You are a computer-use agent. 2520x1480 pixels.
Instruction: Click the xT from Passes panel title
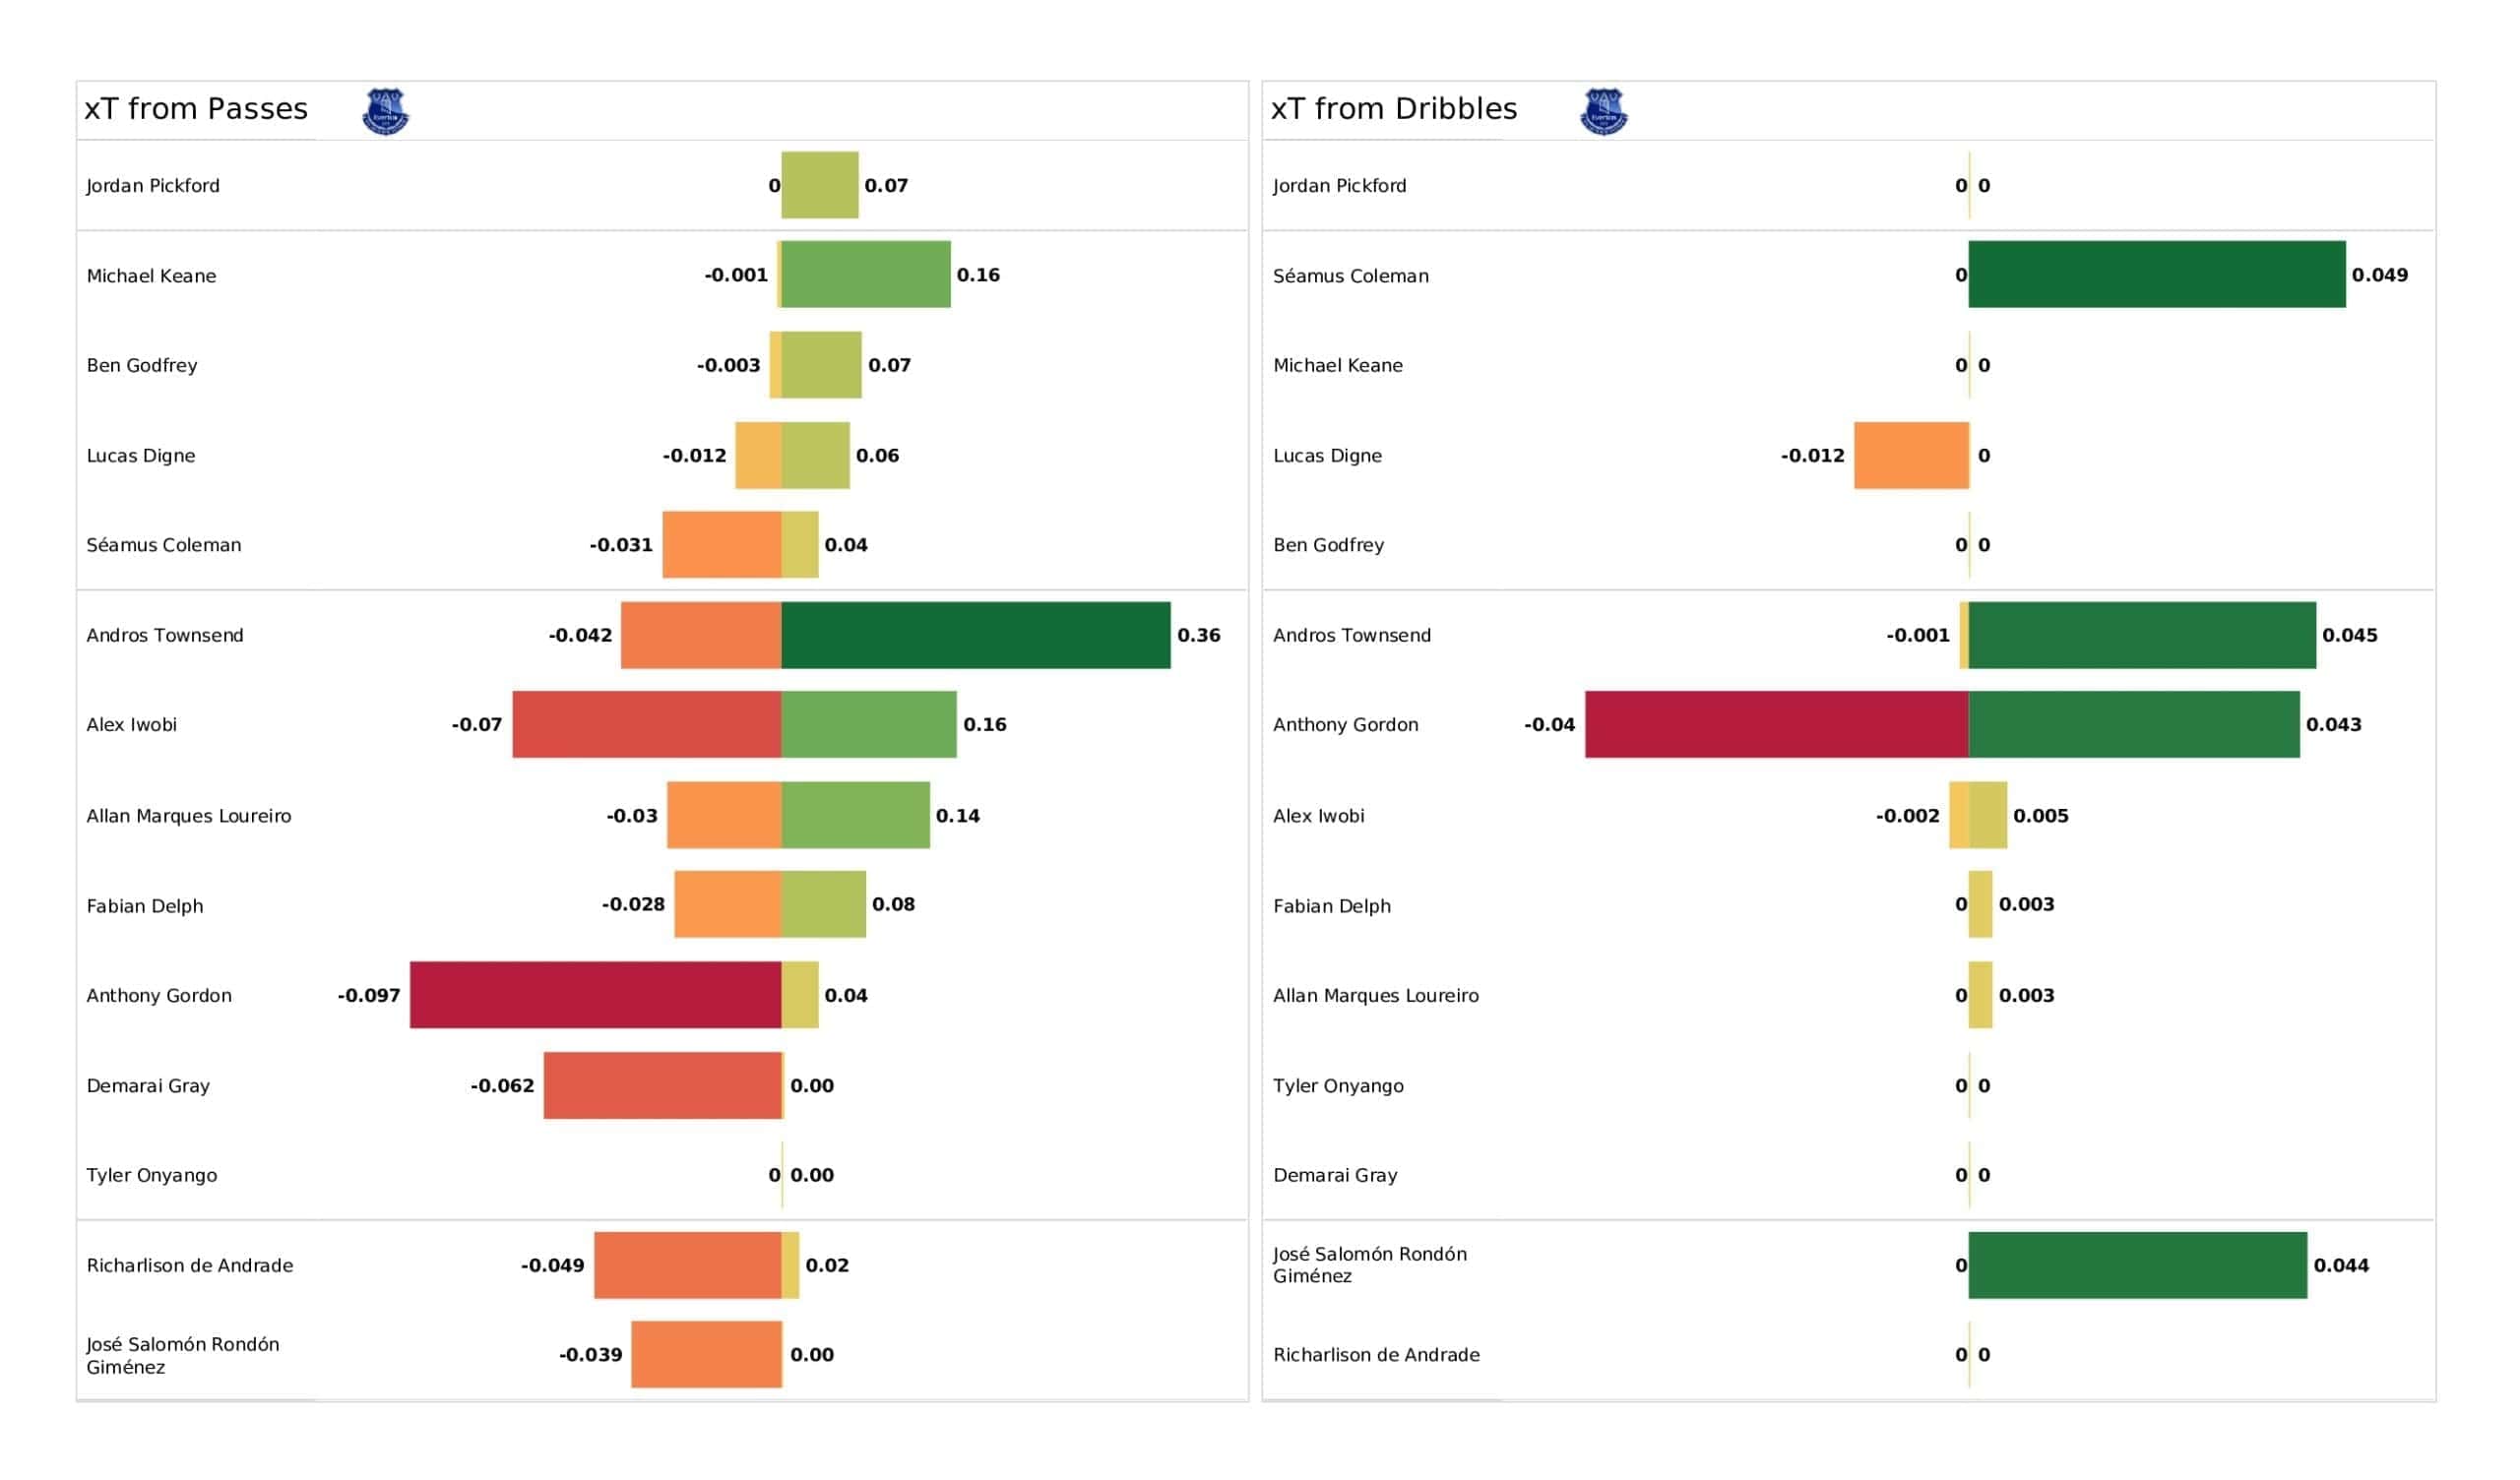pos(196,109)
